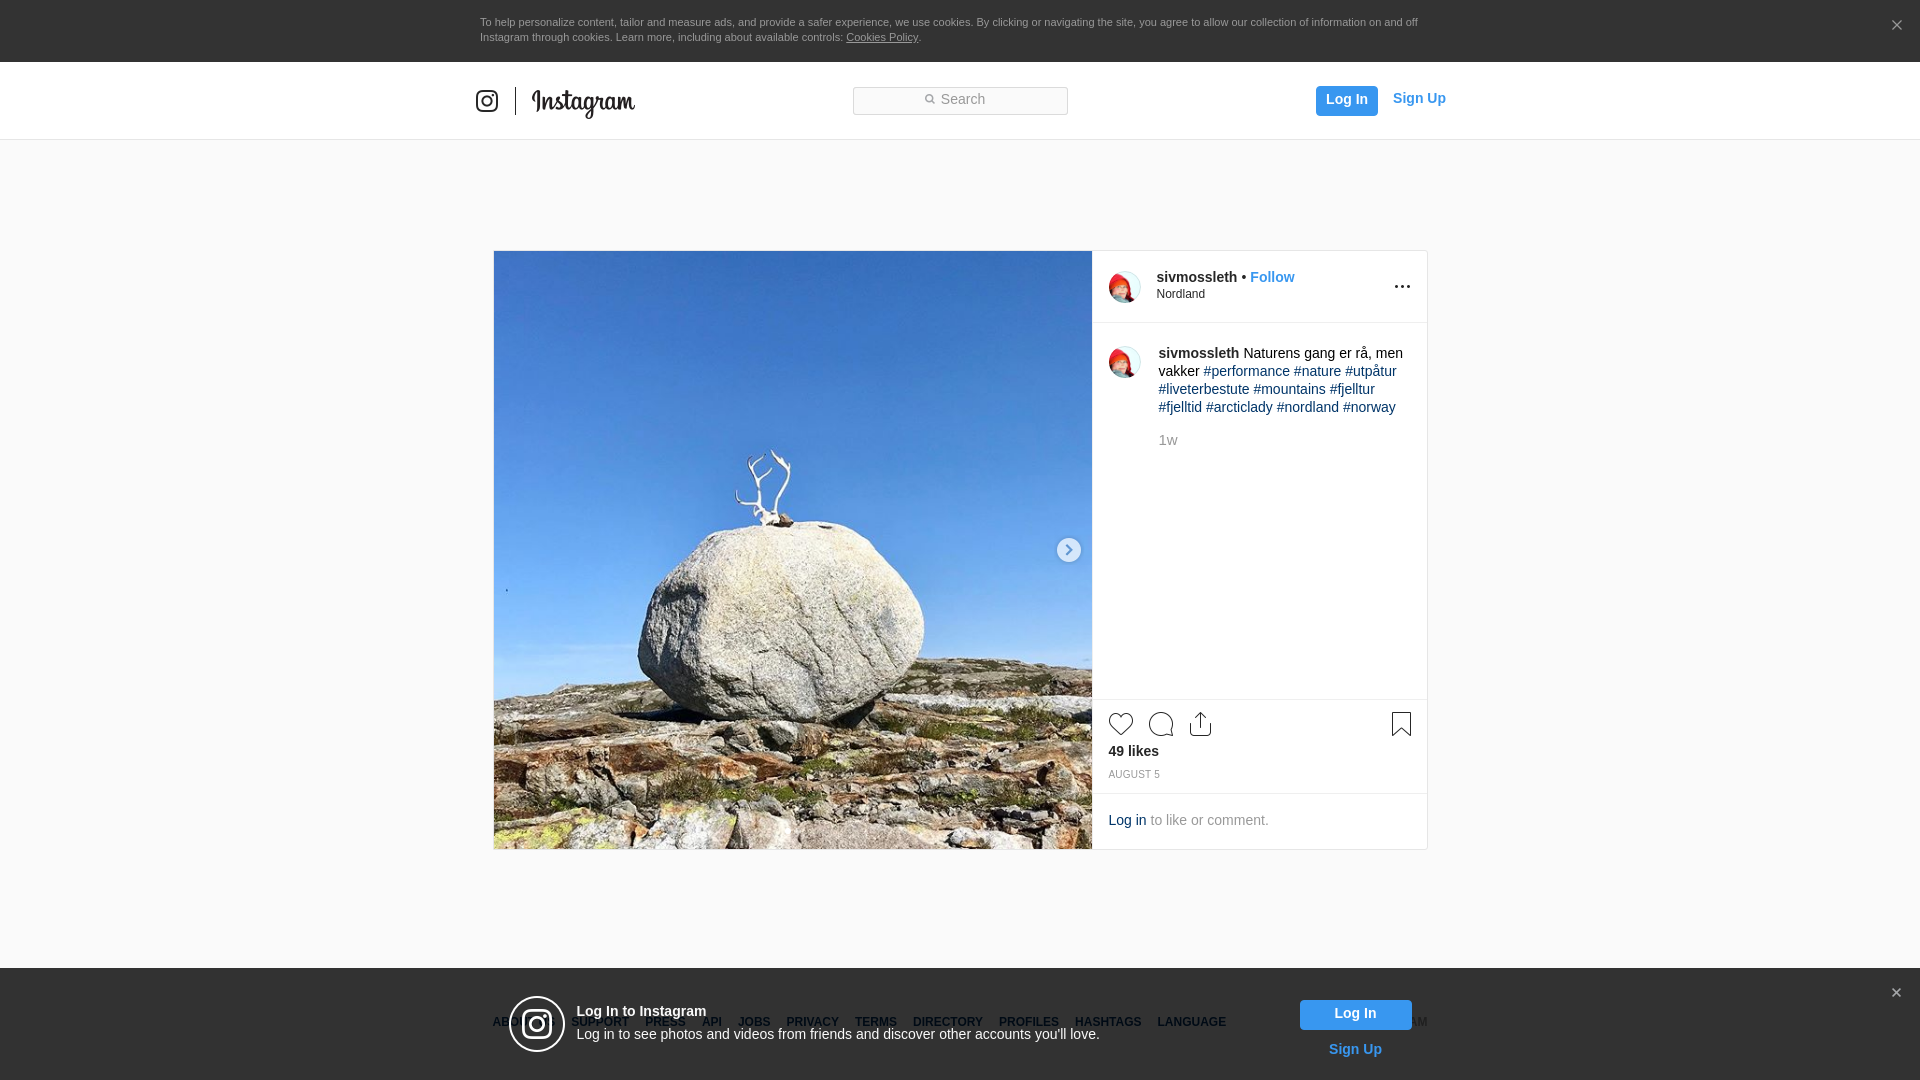This screenshot has height=1080, width=1920.
Task: Open the LANGUAGE selector in footer
Action: pos(1191,1022)
